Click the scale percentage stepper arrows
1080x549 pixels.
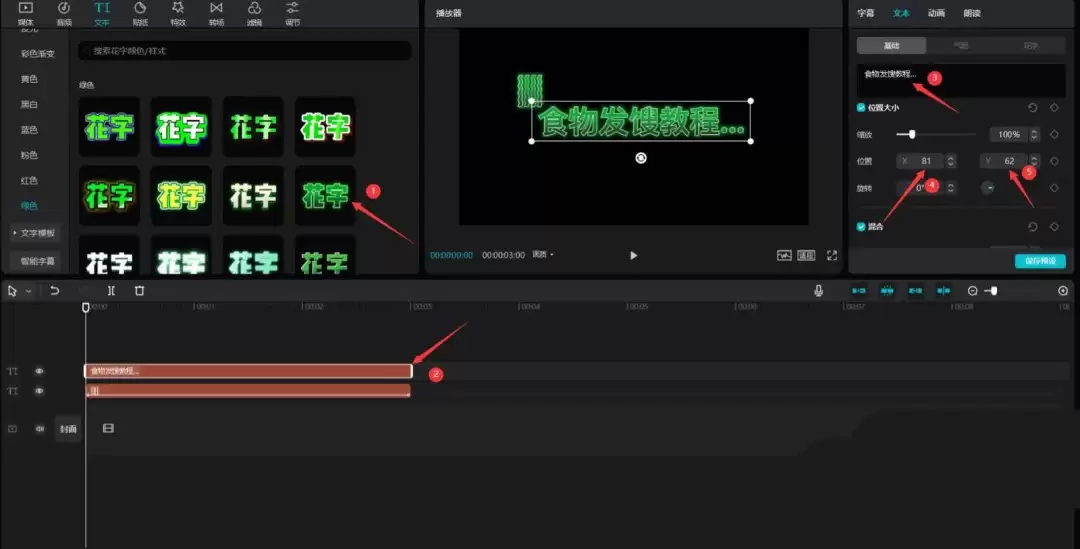pyautogui.click(x=1034, y=134)
